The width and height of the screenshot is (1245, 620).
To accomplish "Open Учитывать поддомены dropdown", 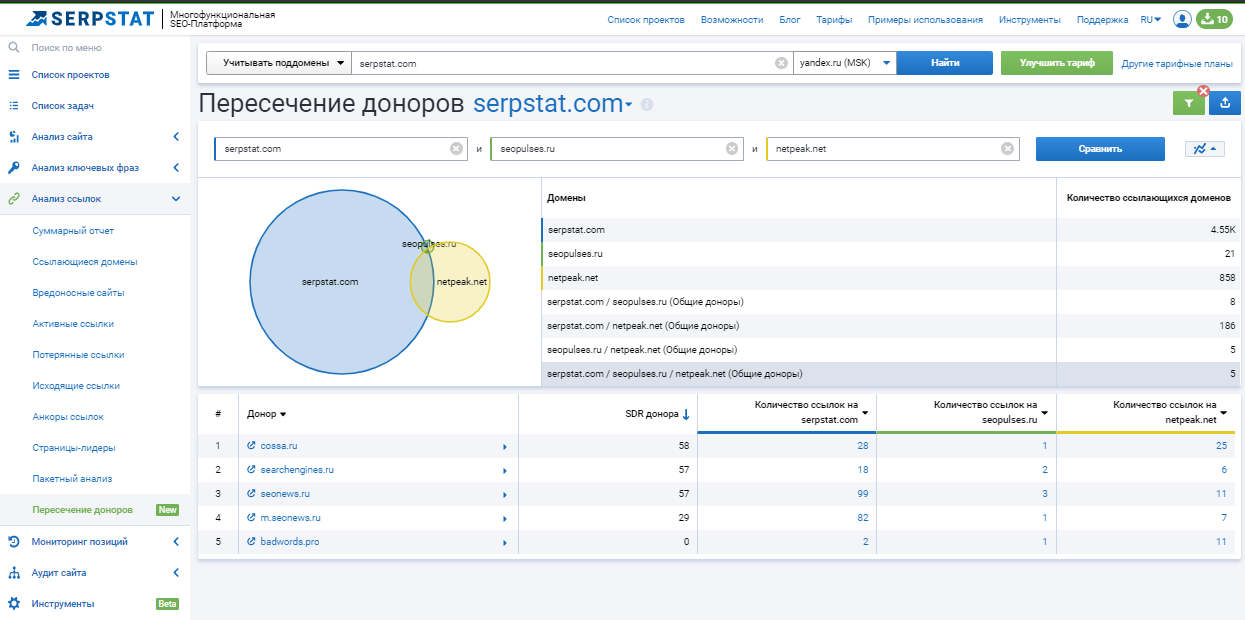I will click(x=279, y=63).
